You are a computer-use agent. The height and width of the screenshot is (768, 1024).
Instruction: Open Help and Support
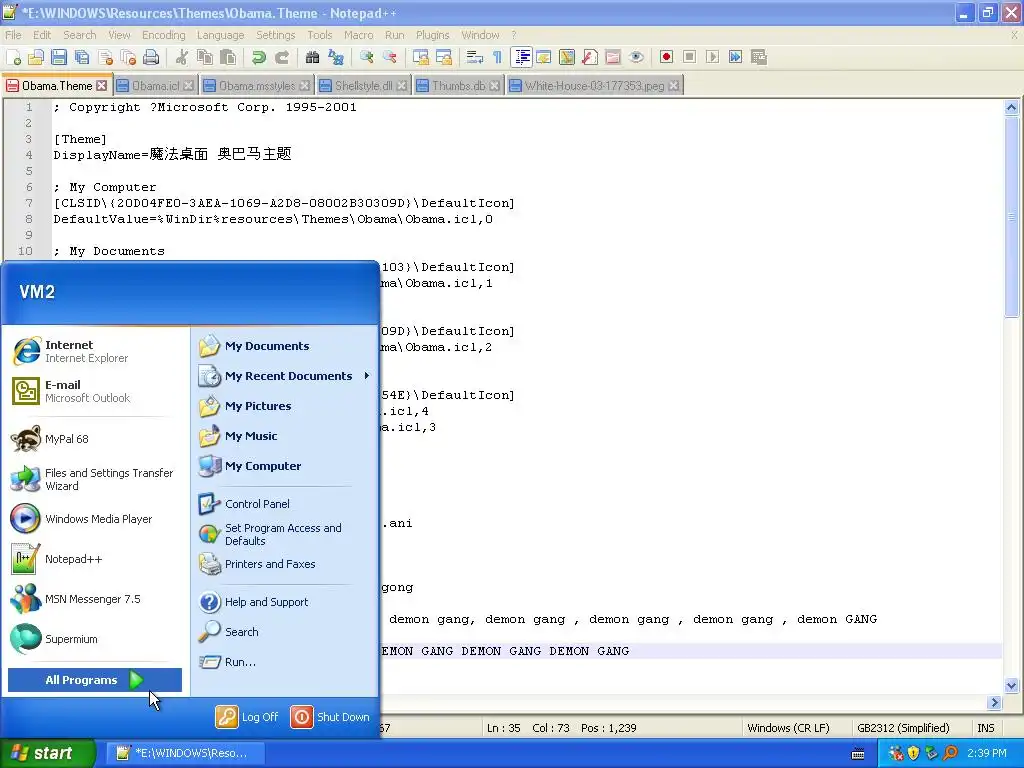click(x=285, y=602)
